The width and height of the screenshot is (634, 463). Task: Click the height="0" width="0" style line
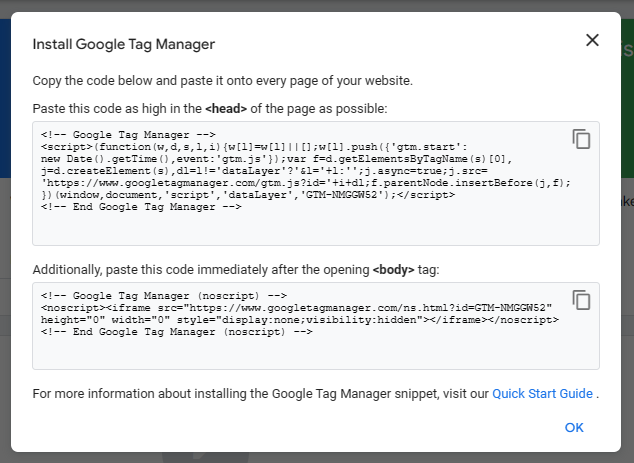coord(299,319)
